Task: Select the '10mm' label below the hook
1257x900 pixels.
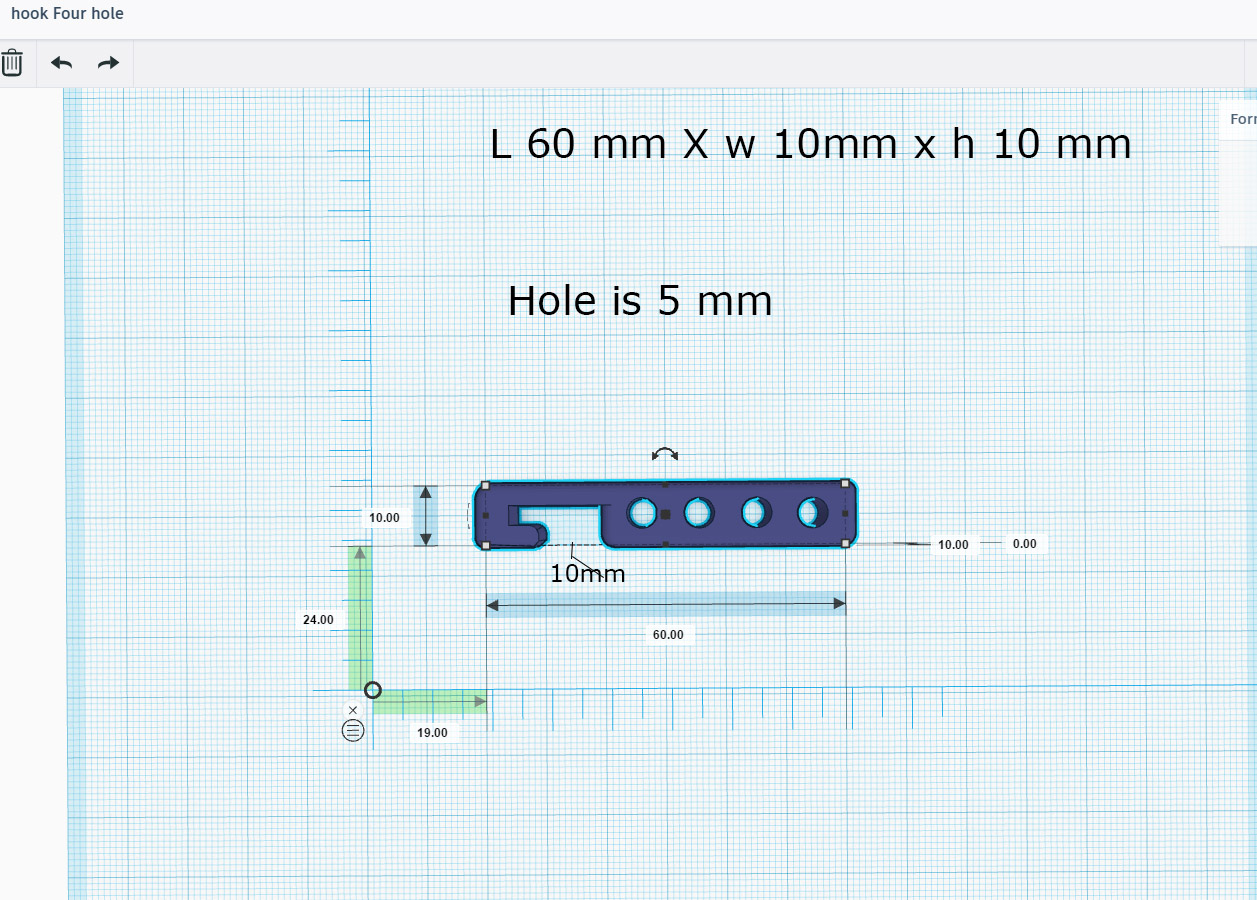Action: (x=588, y=573)
